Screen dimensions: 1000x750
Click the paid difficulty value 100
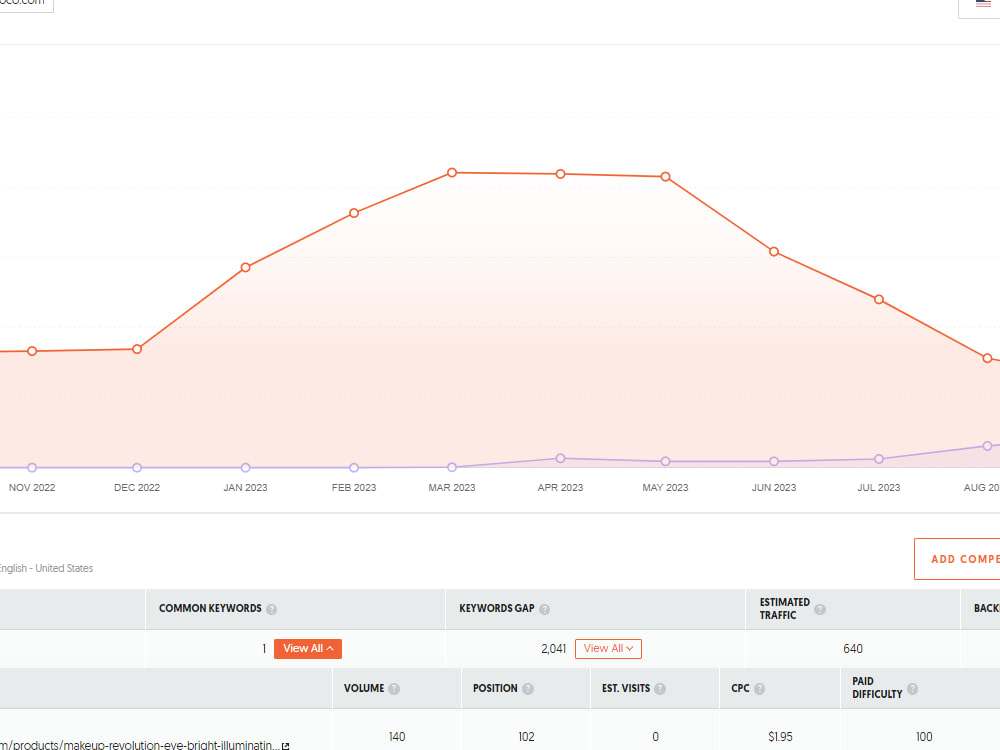tap(924, 737)
